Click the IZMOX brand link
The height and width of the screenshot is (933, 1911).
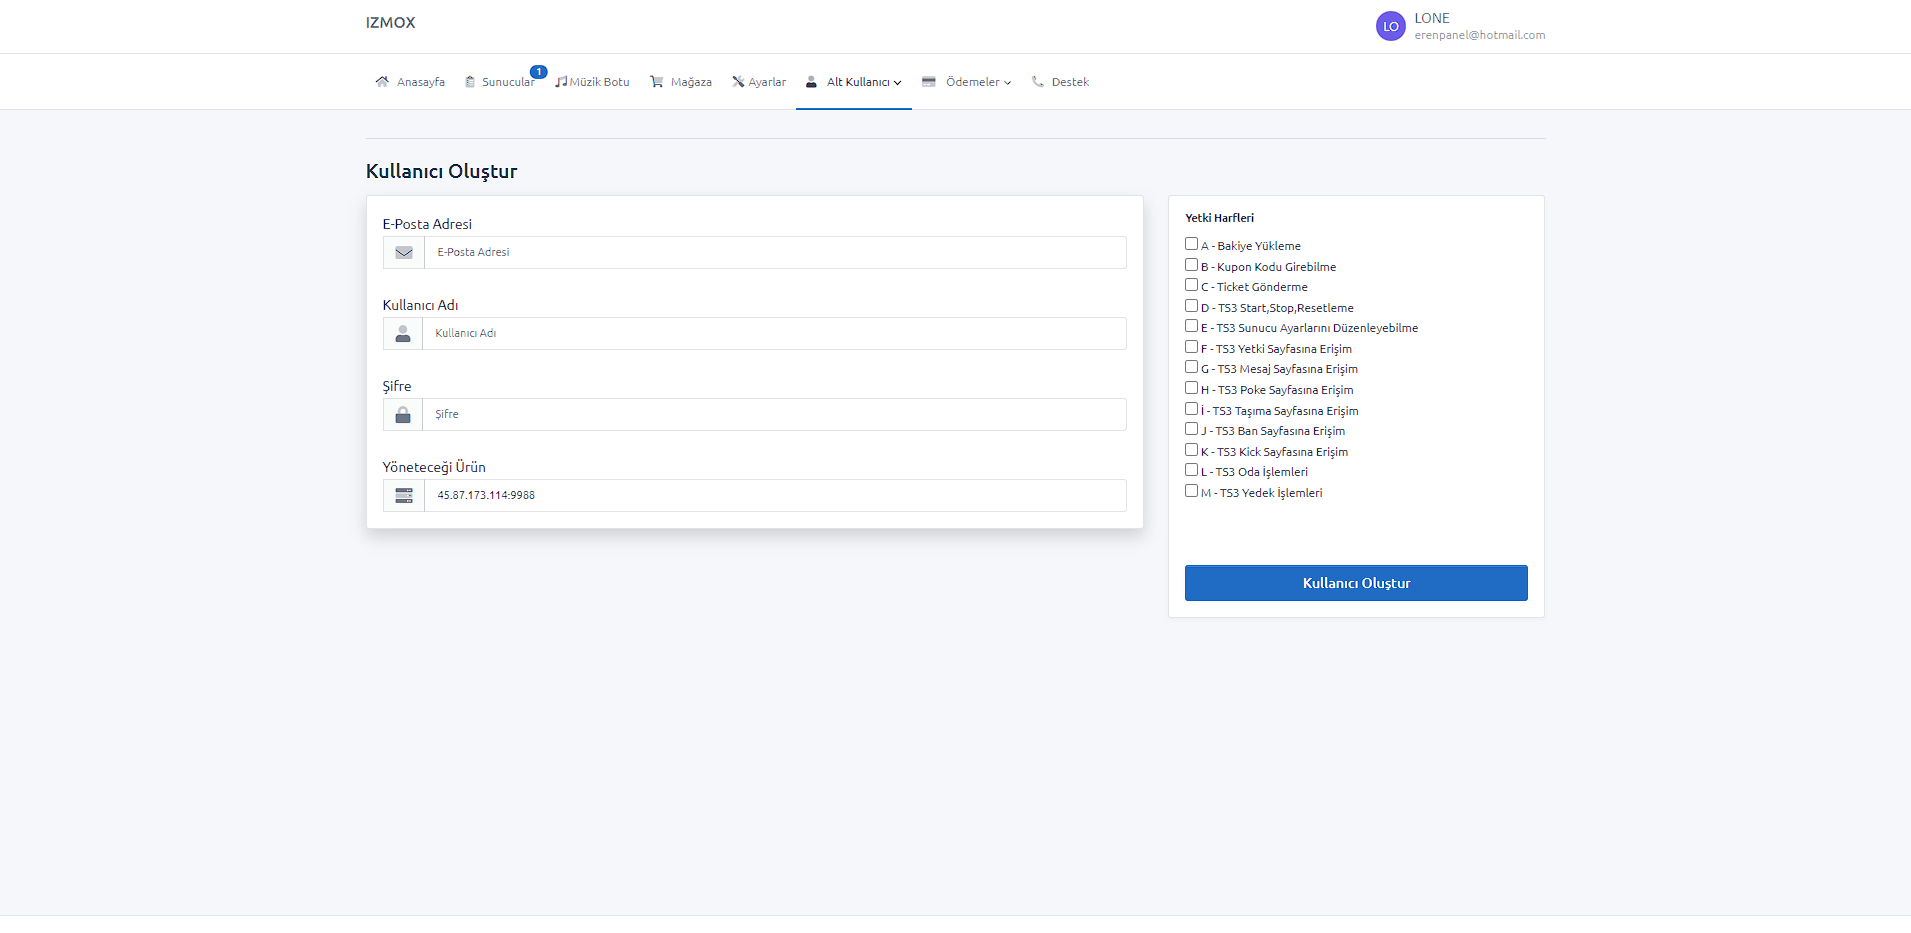click(x=390, y=23)
